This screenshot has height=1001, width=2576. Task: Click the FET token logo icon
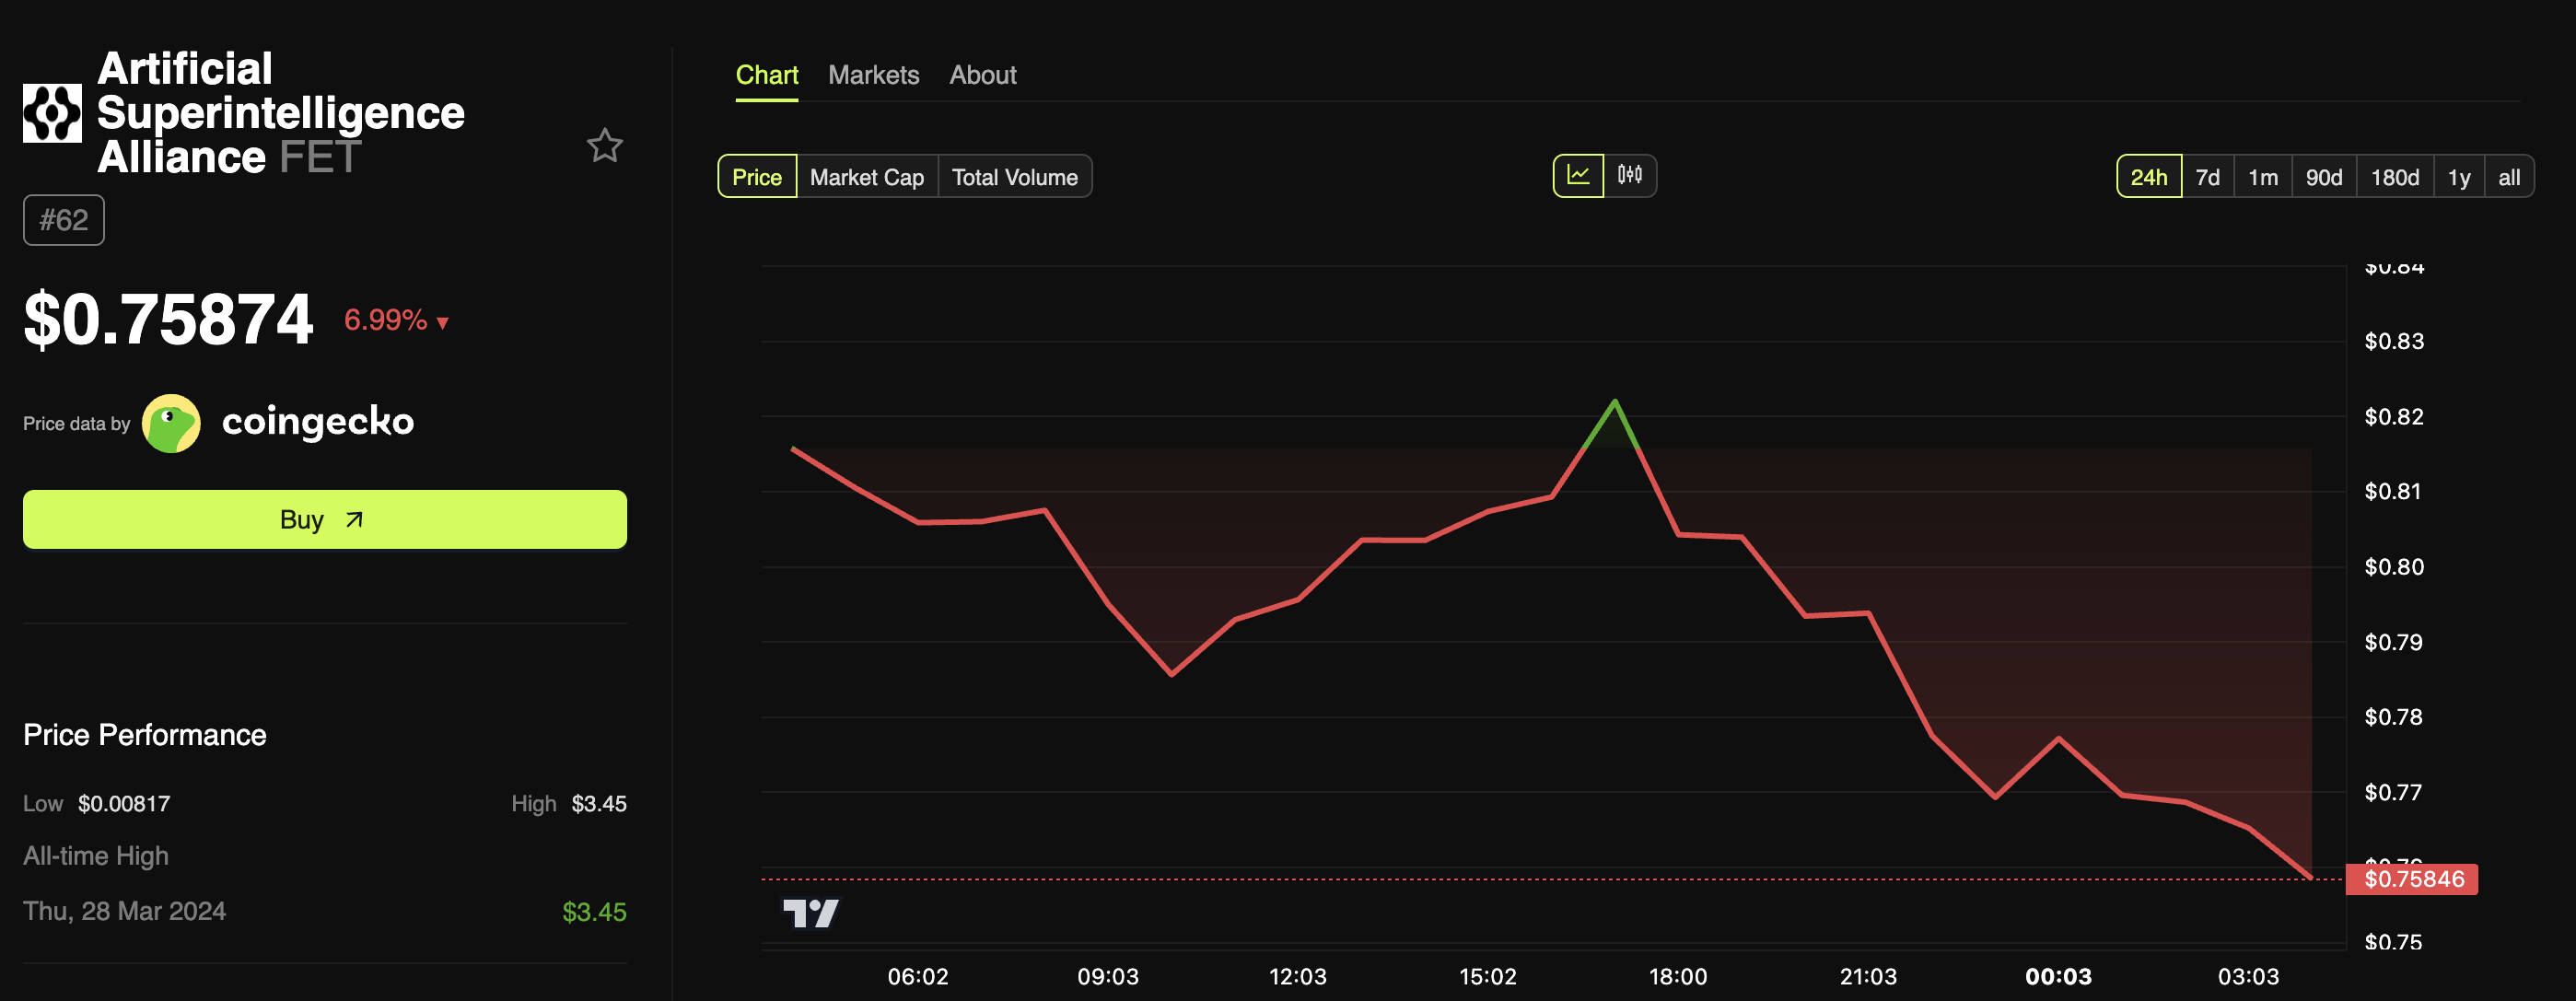coord(52,113)
